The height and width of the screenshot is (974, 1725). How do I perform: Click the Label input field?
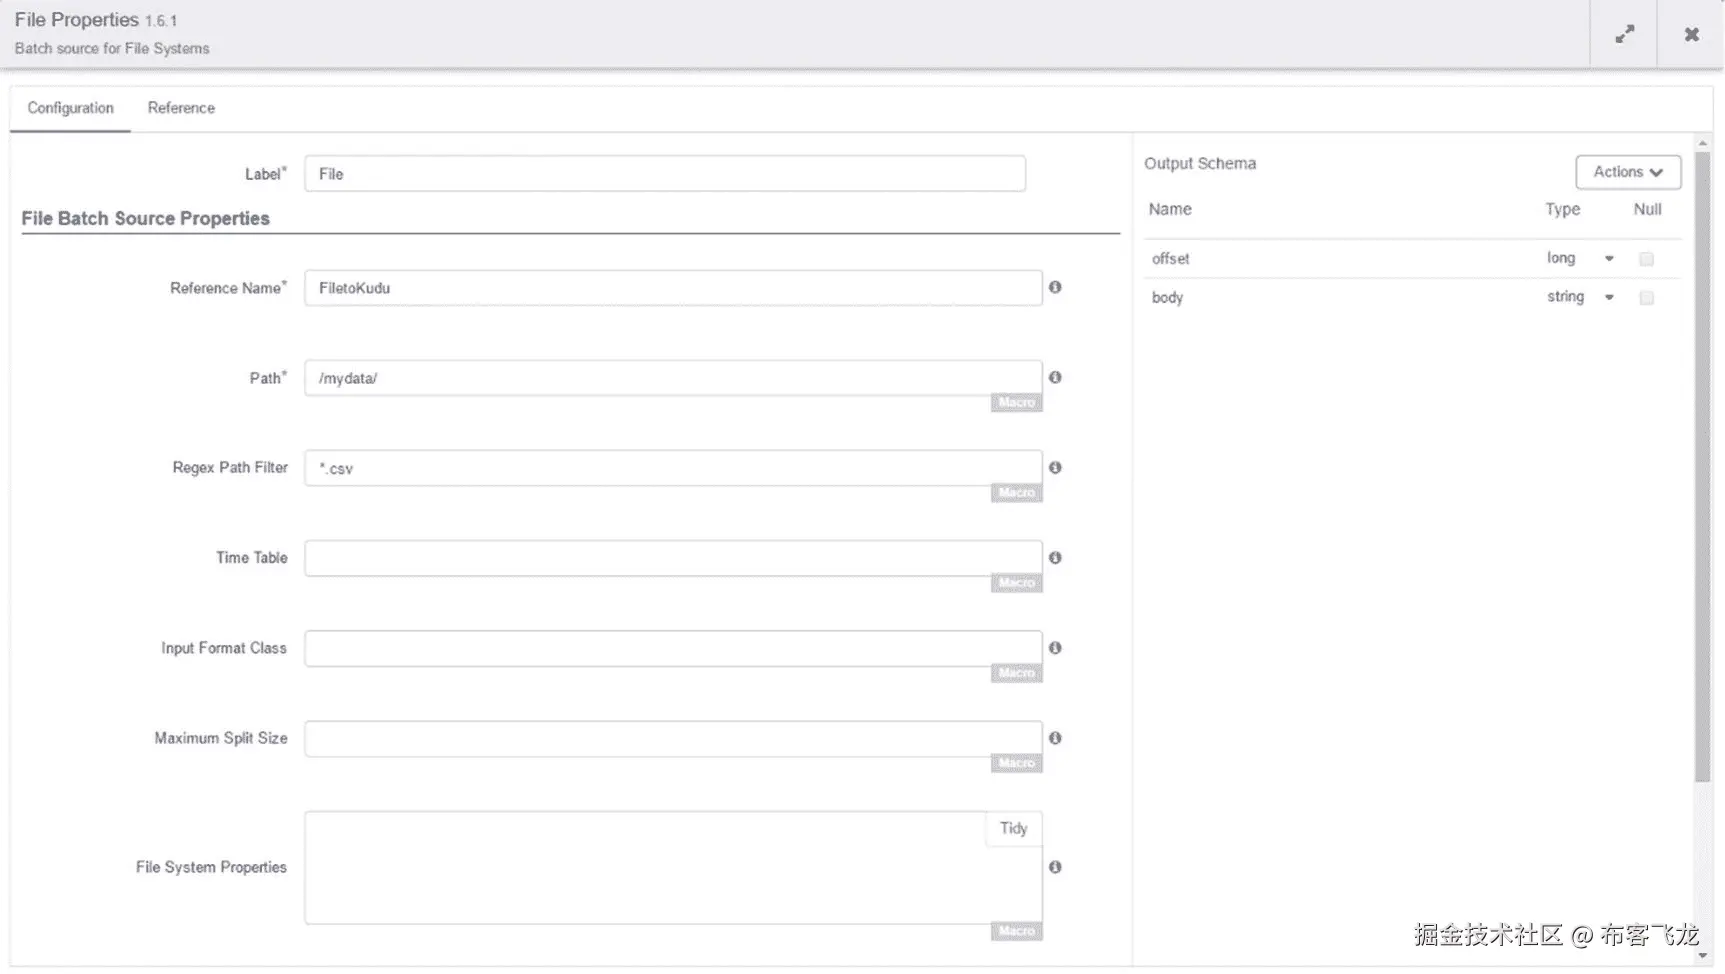pos(665,174)
